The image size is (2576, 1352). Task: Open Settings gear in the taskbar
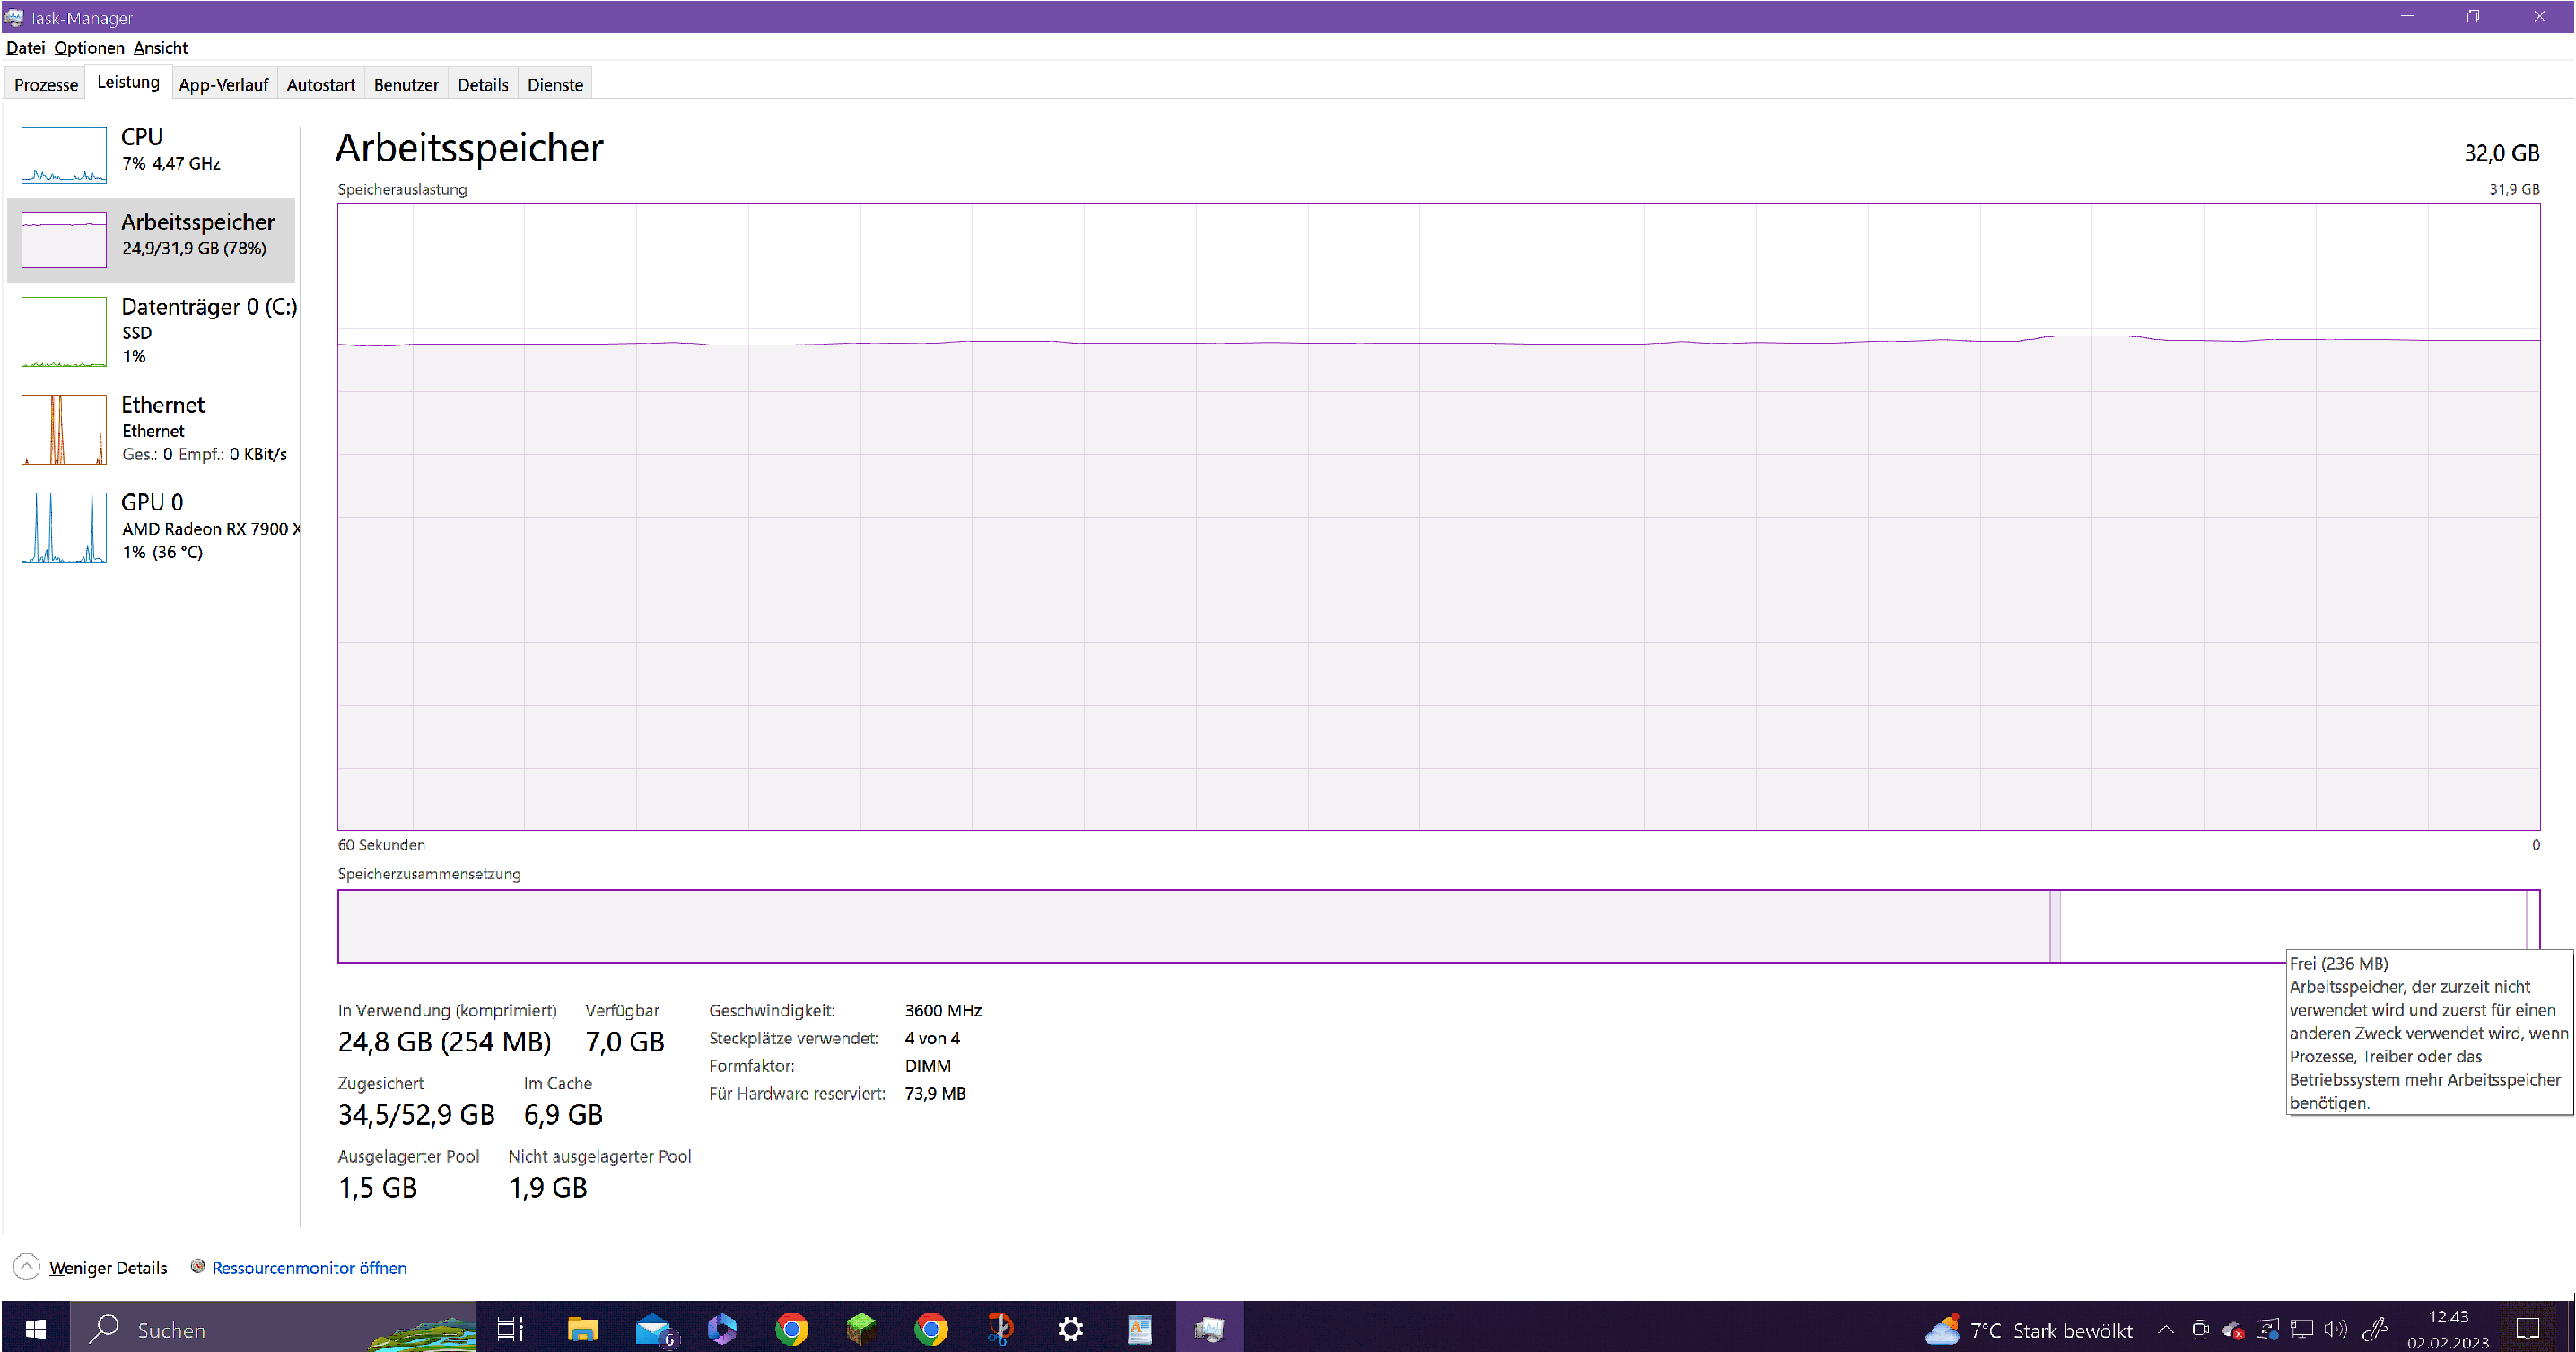coord(1070,1329)
